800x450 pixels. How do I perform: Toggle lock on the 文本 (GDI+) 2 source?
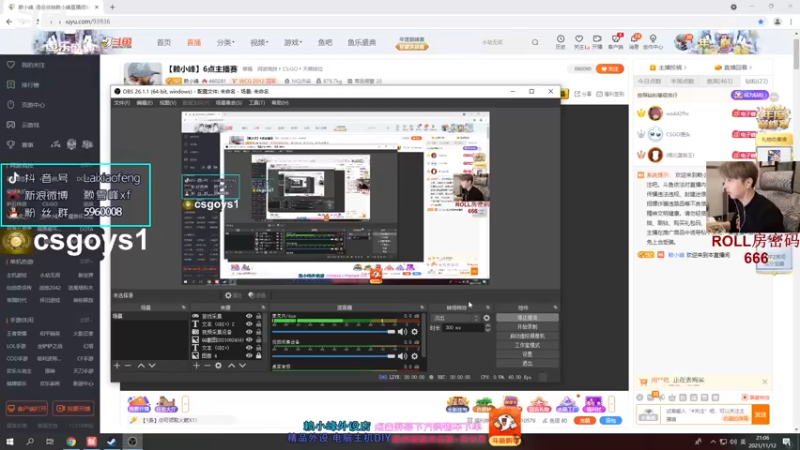click(x=259, y=324)
